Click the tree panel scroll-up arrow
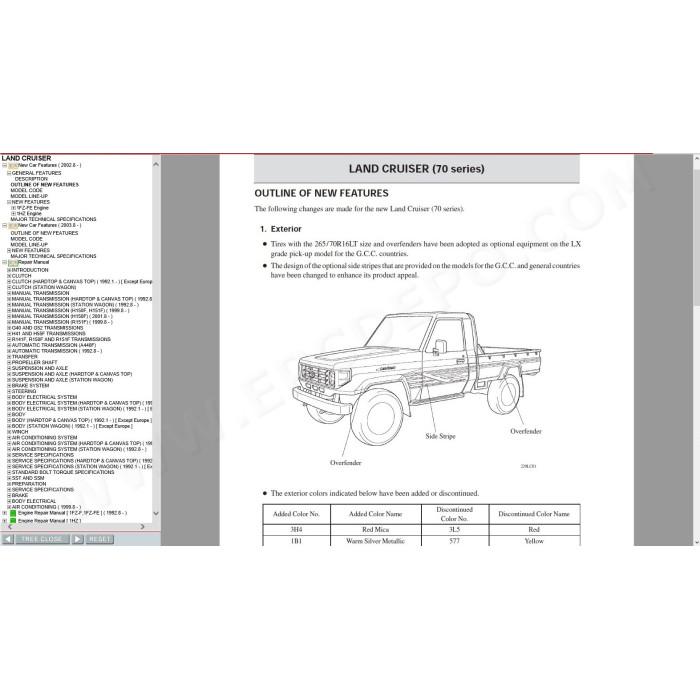This screenshot has width=700, height=700. coord(156,165)
